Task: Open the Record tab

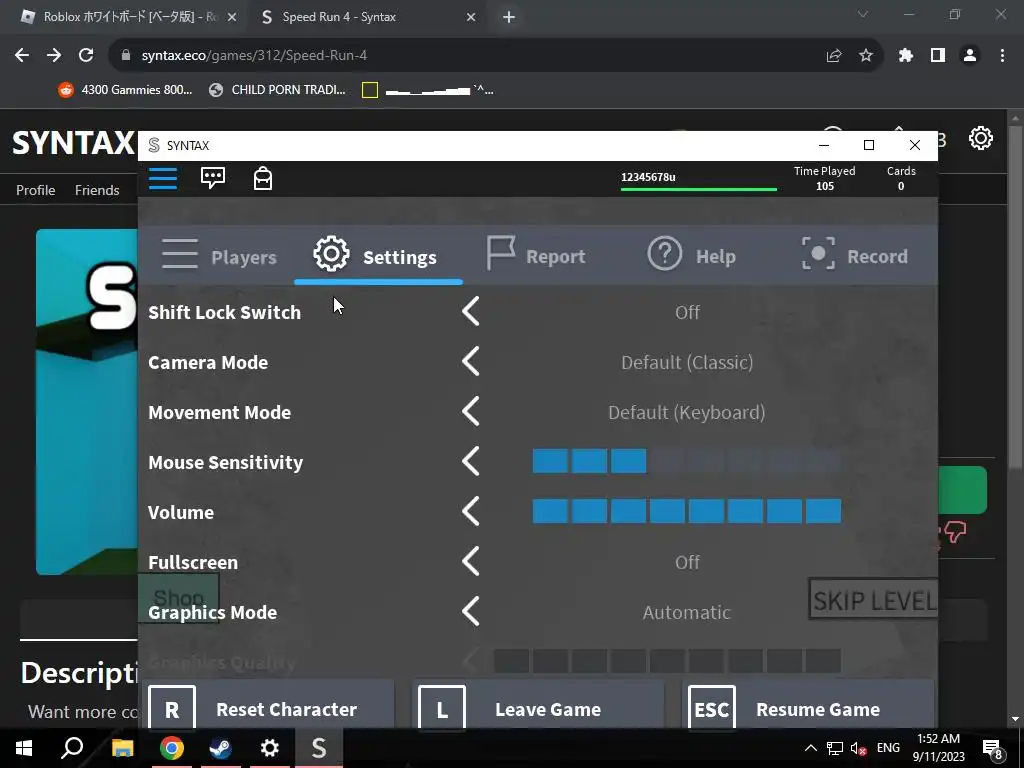Action: [855, 255]
